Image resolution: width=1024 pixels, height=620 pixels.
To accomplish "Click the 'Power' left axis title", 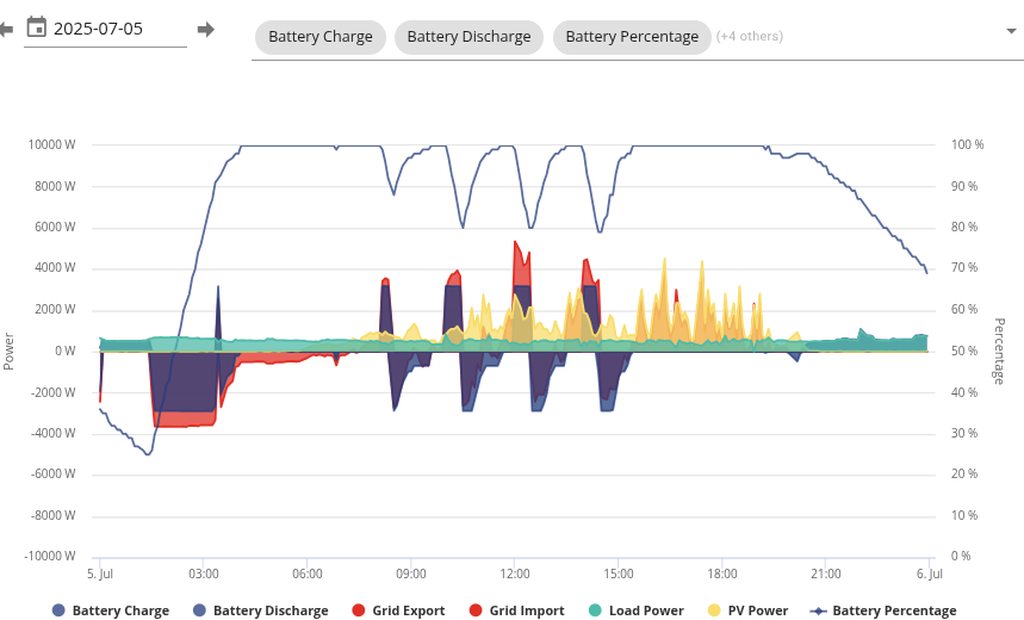I will 9,351.
